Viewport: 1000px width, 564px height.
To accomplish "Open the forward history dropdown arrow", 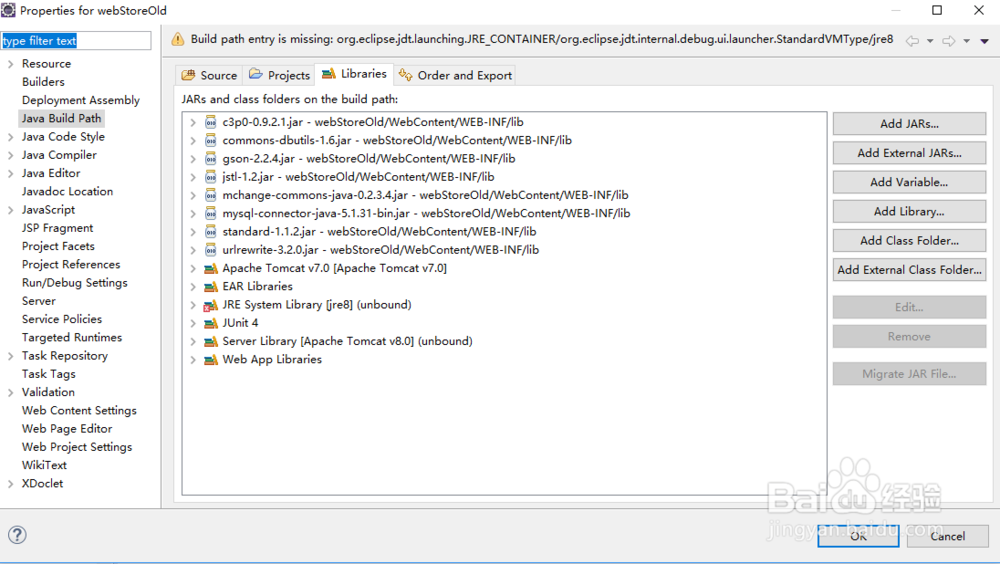I will (x=967, y=41).
